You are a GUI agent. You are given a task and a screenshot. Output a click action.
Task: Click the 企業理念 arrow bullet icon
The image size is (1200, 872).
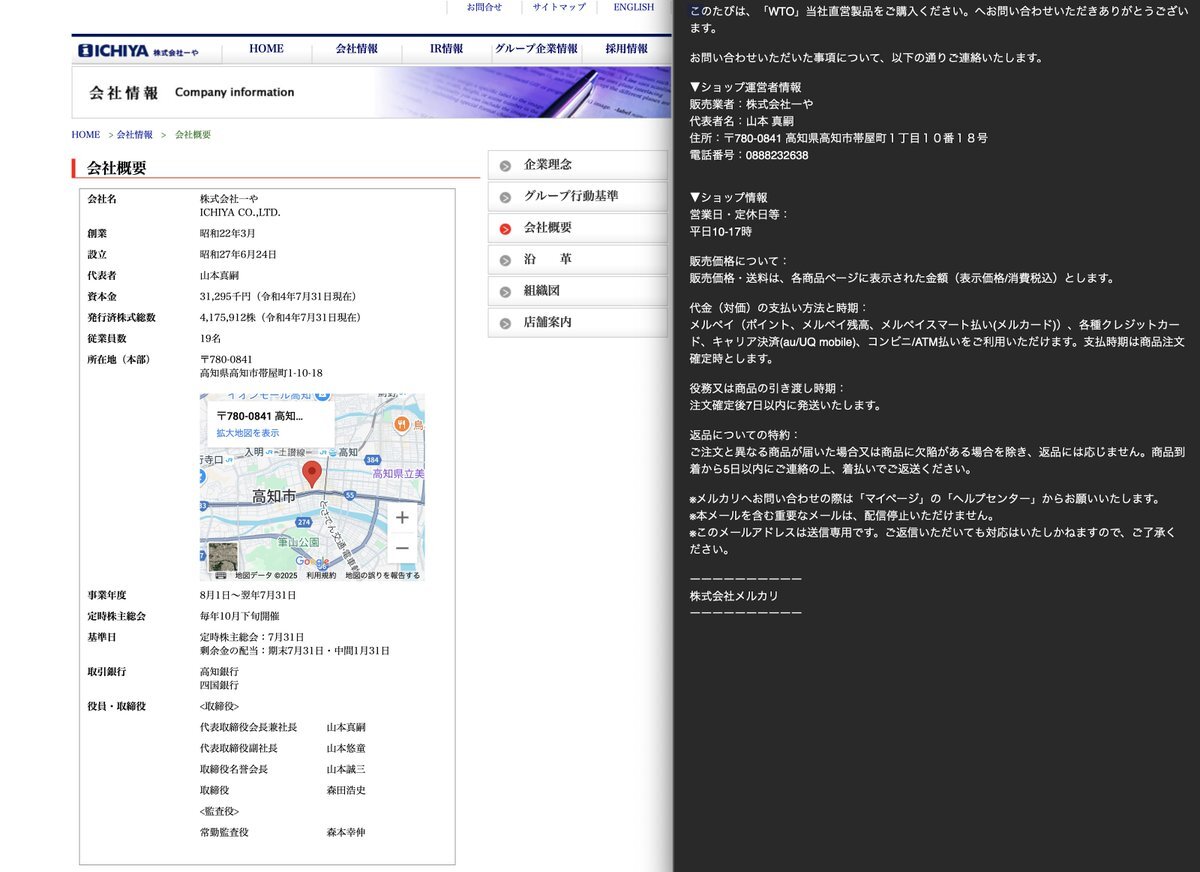pyautogui.click(x=505, y=166)
